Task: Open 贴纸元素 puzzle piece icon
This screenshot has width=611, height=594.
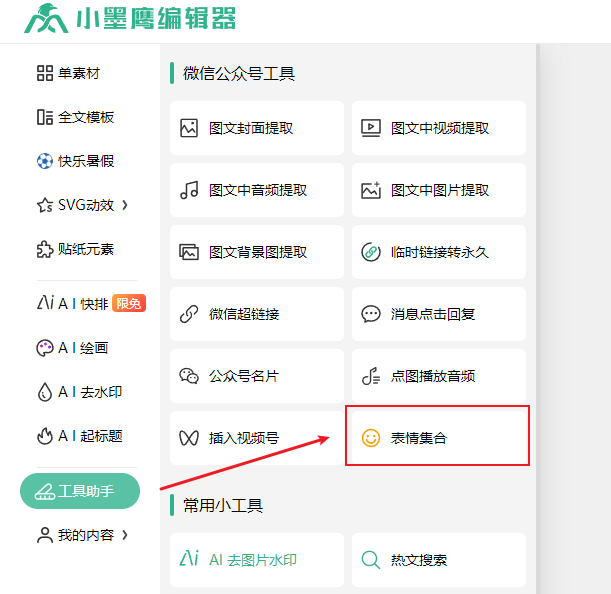Action: (x=45, y=249)
